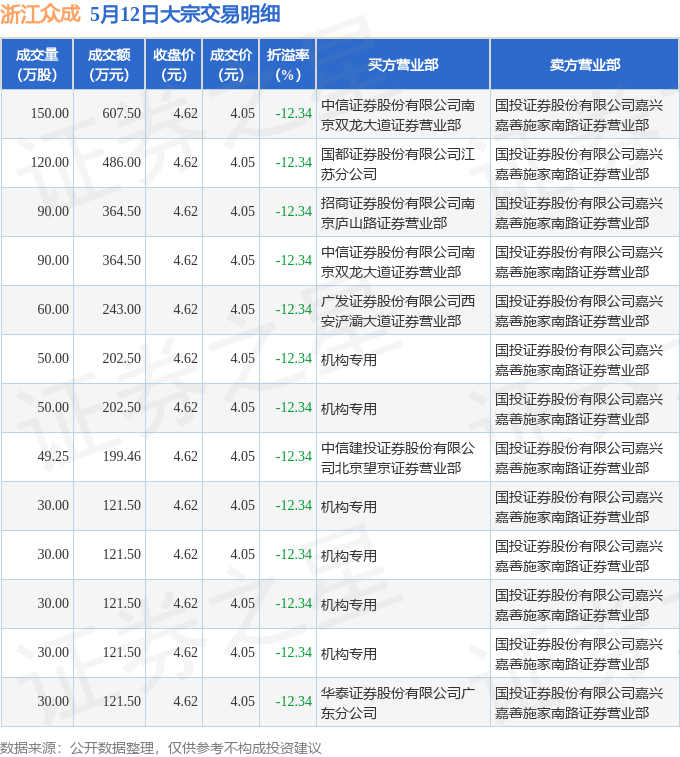Select the 成交额(万元) column header
The height and width of the screenshot is (757, 680).
pos(109,65)
